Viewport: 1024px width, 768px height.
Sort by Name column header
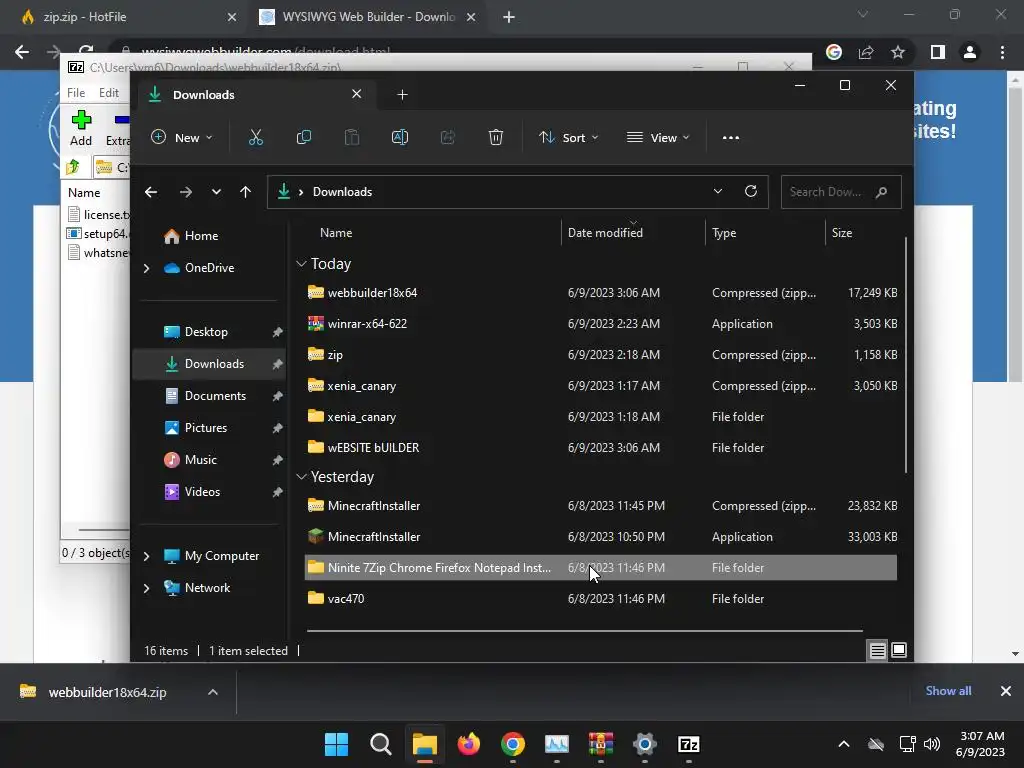(x=336, y=233)
